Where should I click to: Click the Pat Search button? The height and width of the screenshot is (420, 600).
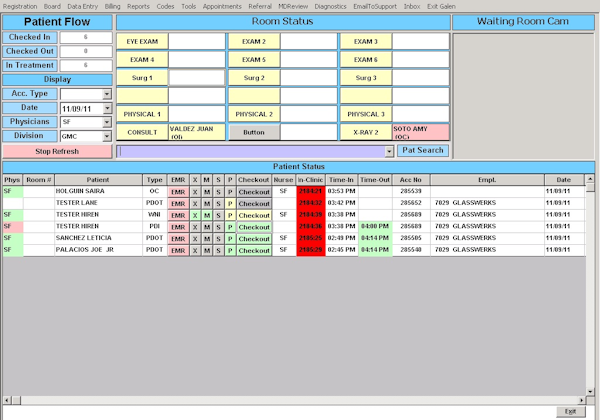[422, 151]
